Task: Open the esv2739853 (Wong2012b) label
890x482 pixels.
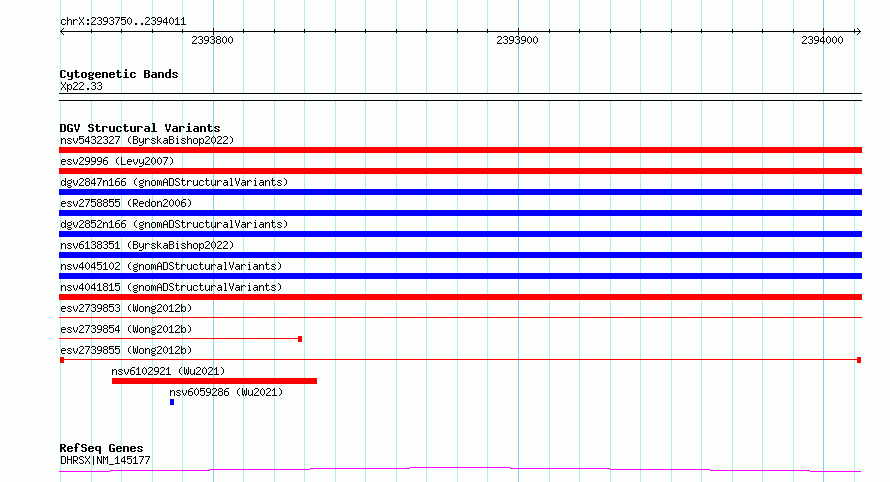Action: [x=126, y=308]
